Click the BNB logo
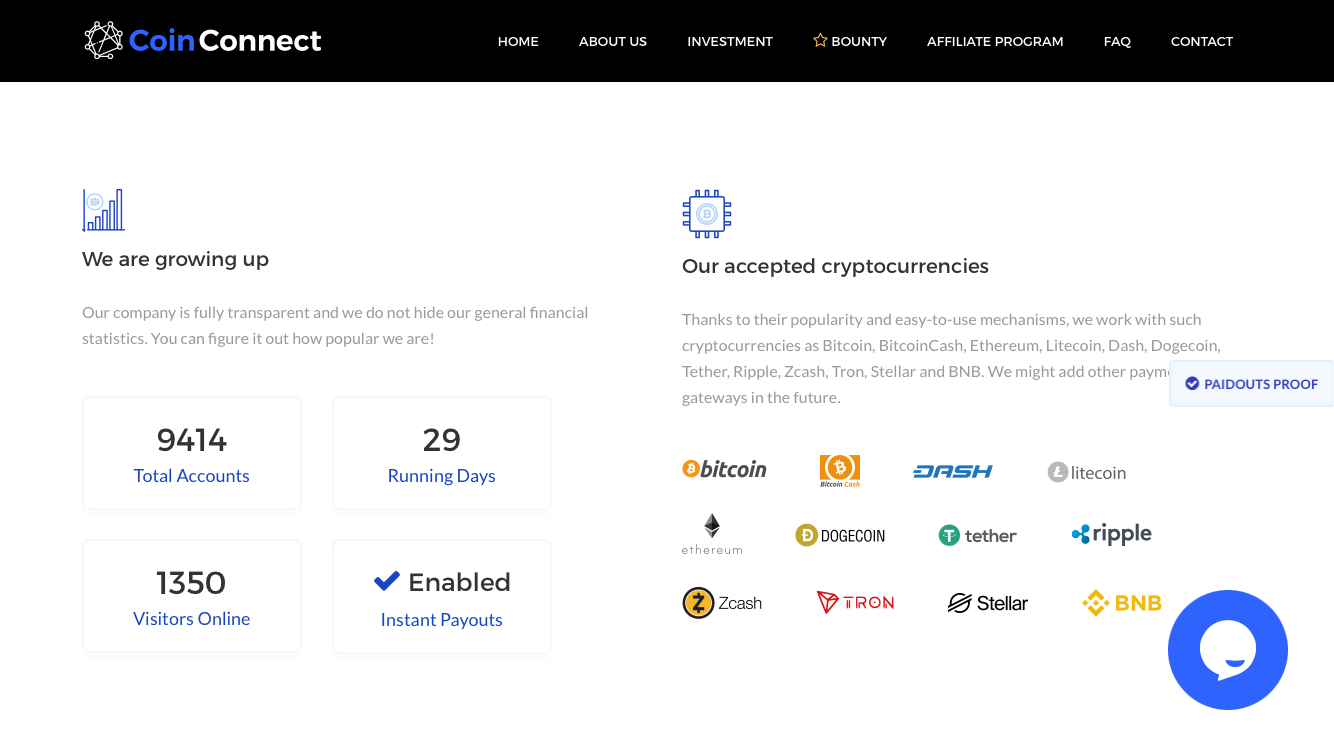Screen dimensions: 1334x750 point(1122,603)
